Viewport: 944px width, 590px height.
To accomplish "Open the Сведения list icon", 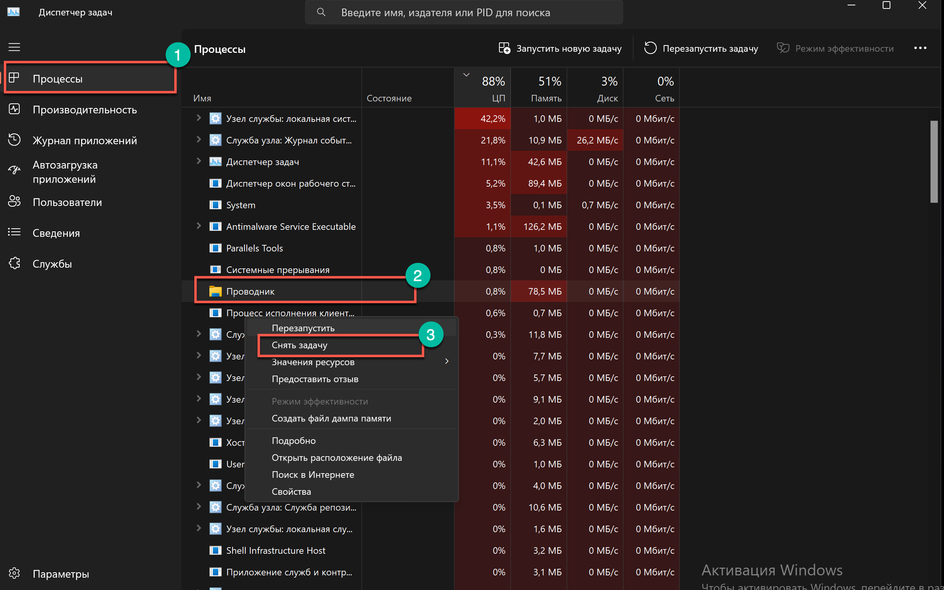I will (x=14, y=232).
